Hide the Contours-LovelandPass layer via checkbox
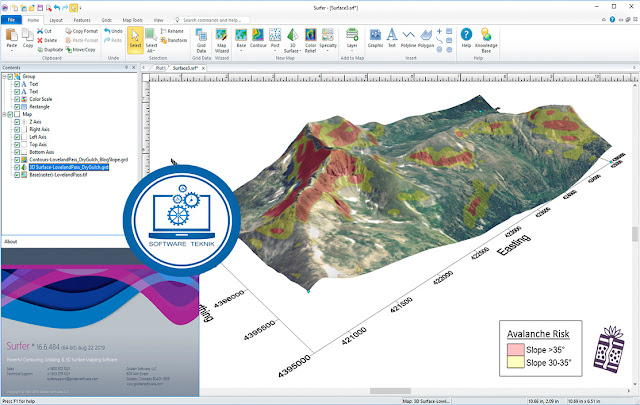The height and width of the screenshot is (405, 640). click(17, 160)
